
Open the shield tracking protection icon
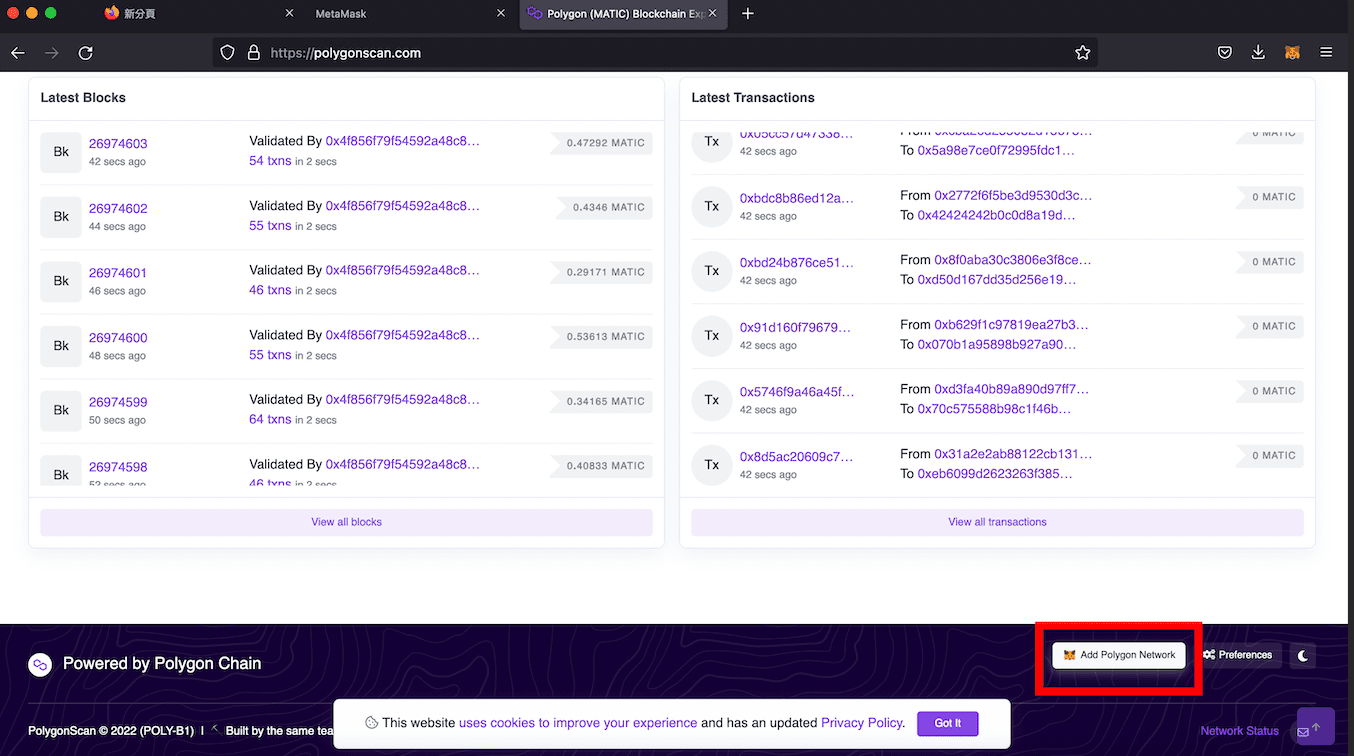pos(228,53)
